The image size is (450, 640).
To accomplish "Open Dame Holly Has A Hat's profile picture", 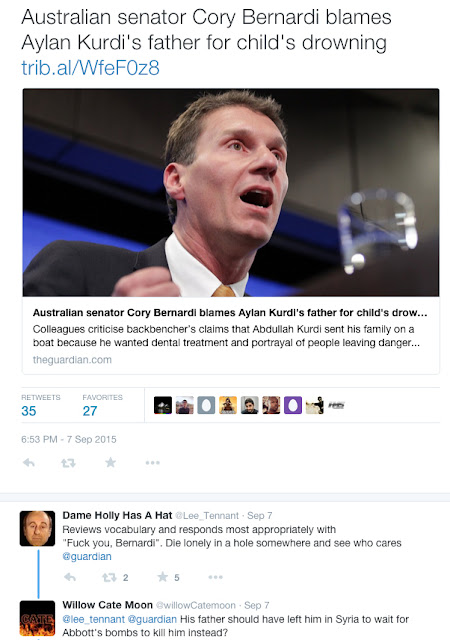I will [x=37, y=528].
